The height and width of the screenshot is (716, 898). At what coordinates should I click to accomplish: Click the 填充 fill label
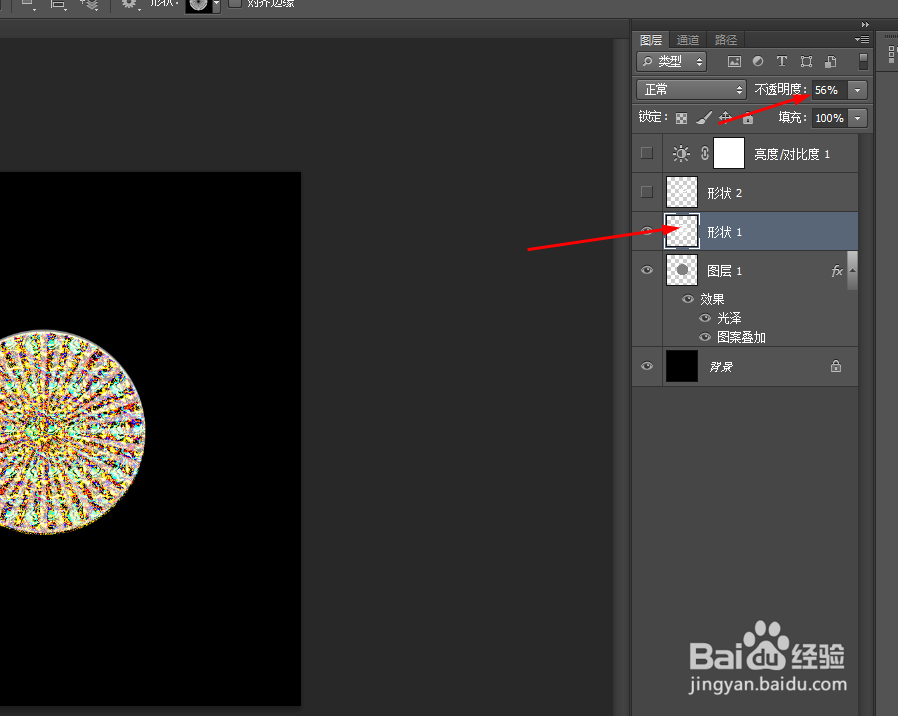(x=793, y=117)
